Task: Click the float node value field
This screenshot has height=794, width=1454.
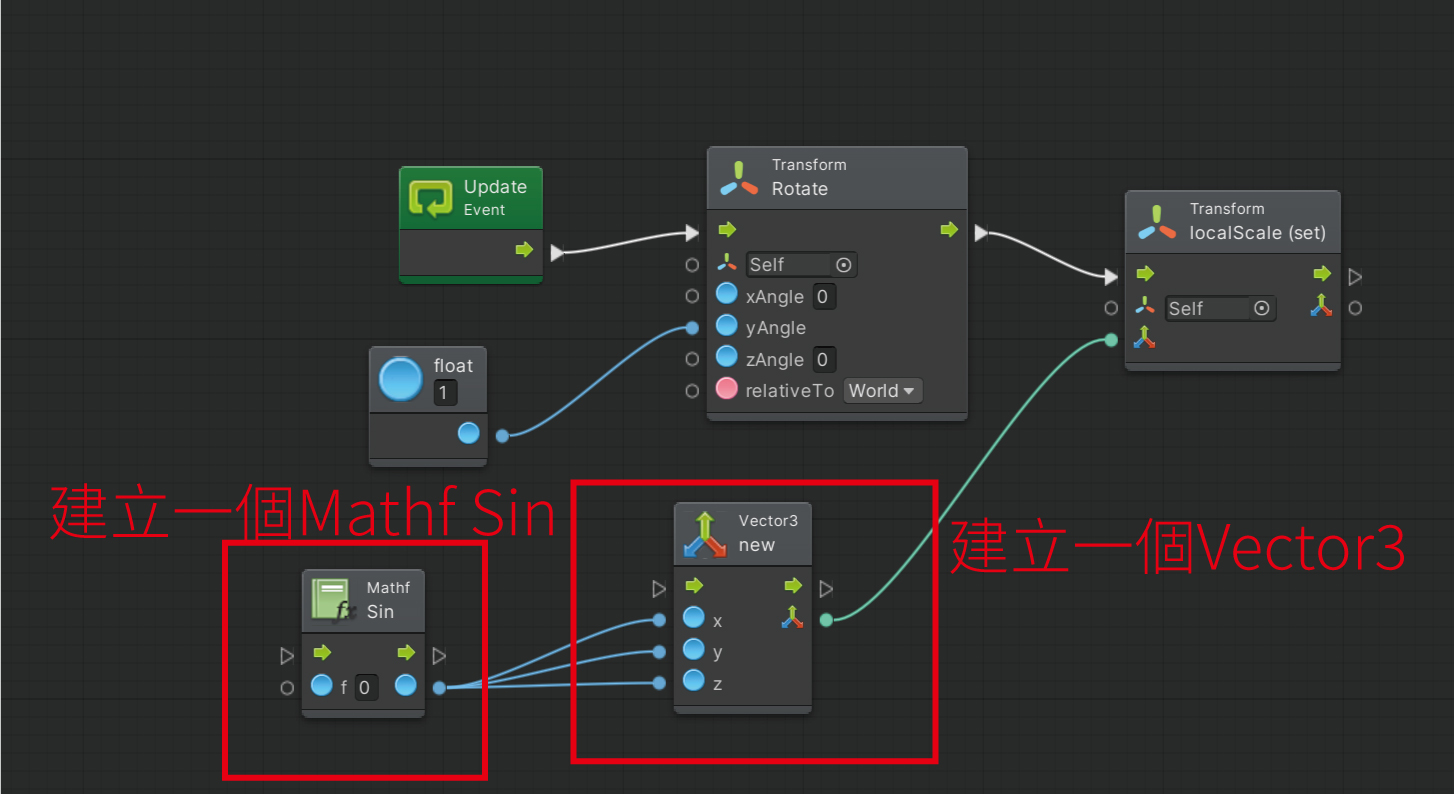Action: [445, 393]
